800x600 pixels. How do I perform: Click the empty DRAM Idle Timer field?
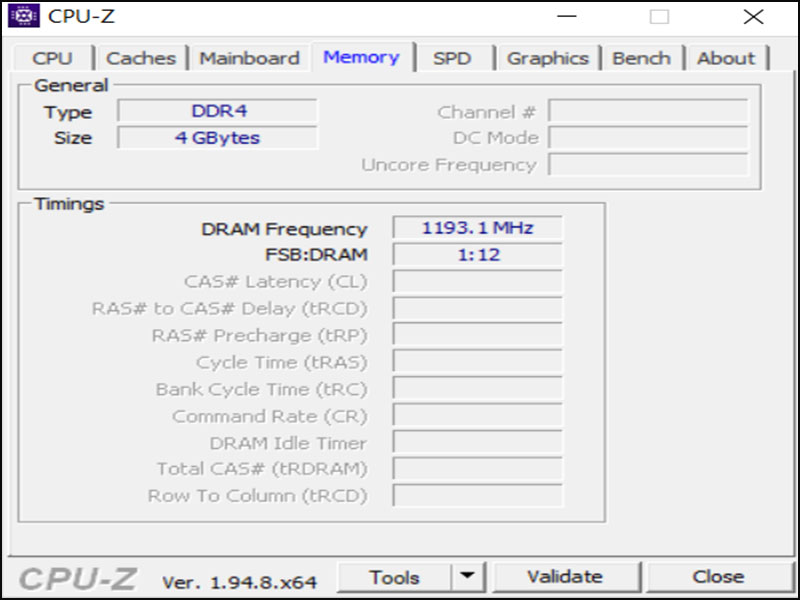pos(478,443)
